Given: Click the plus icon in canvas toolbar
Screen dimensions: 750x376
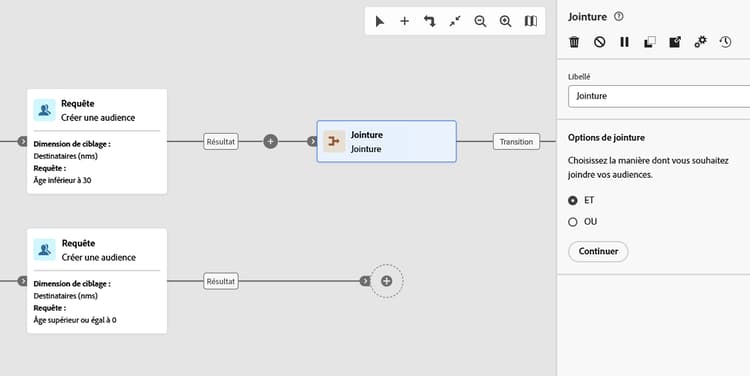Looking at the screenshot, I should pos(405,21).
